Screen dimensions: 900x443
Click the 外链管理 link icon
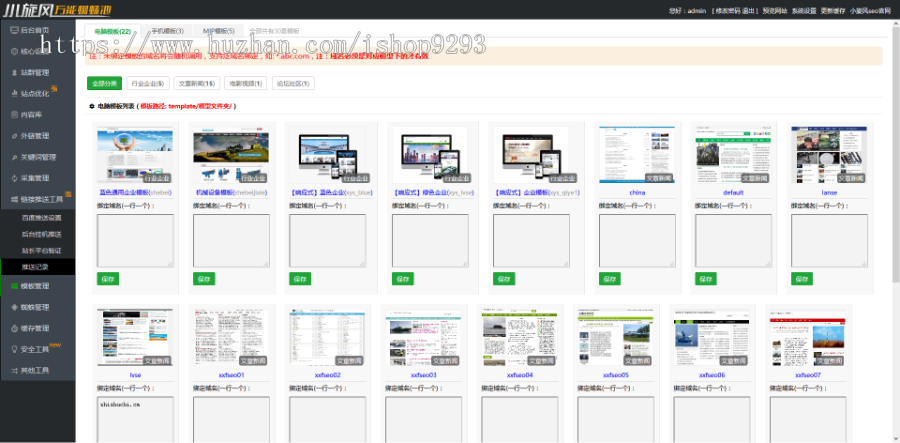pos(13,136)
